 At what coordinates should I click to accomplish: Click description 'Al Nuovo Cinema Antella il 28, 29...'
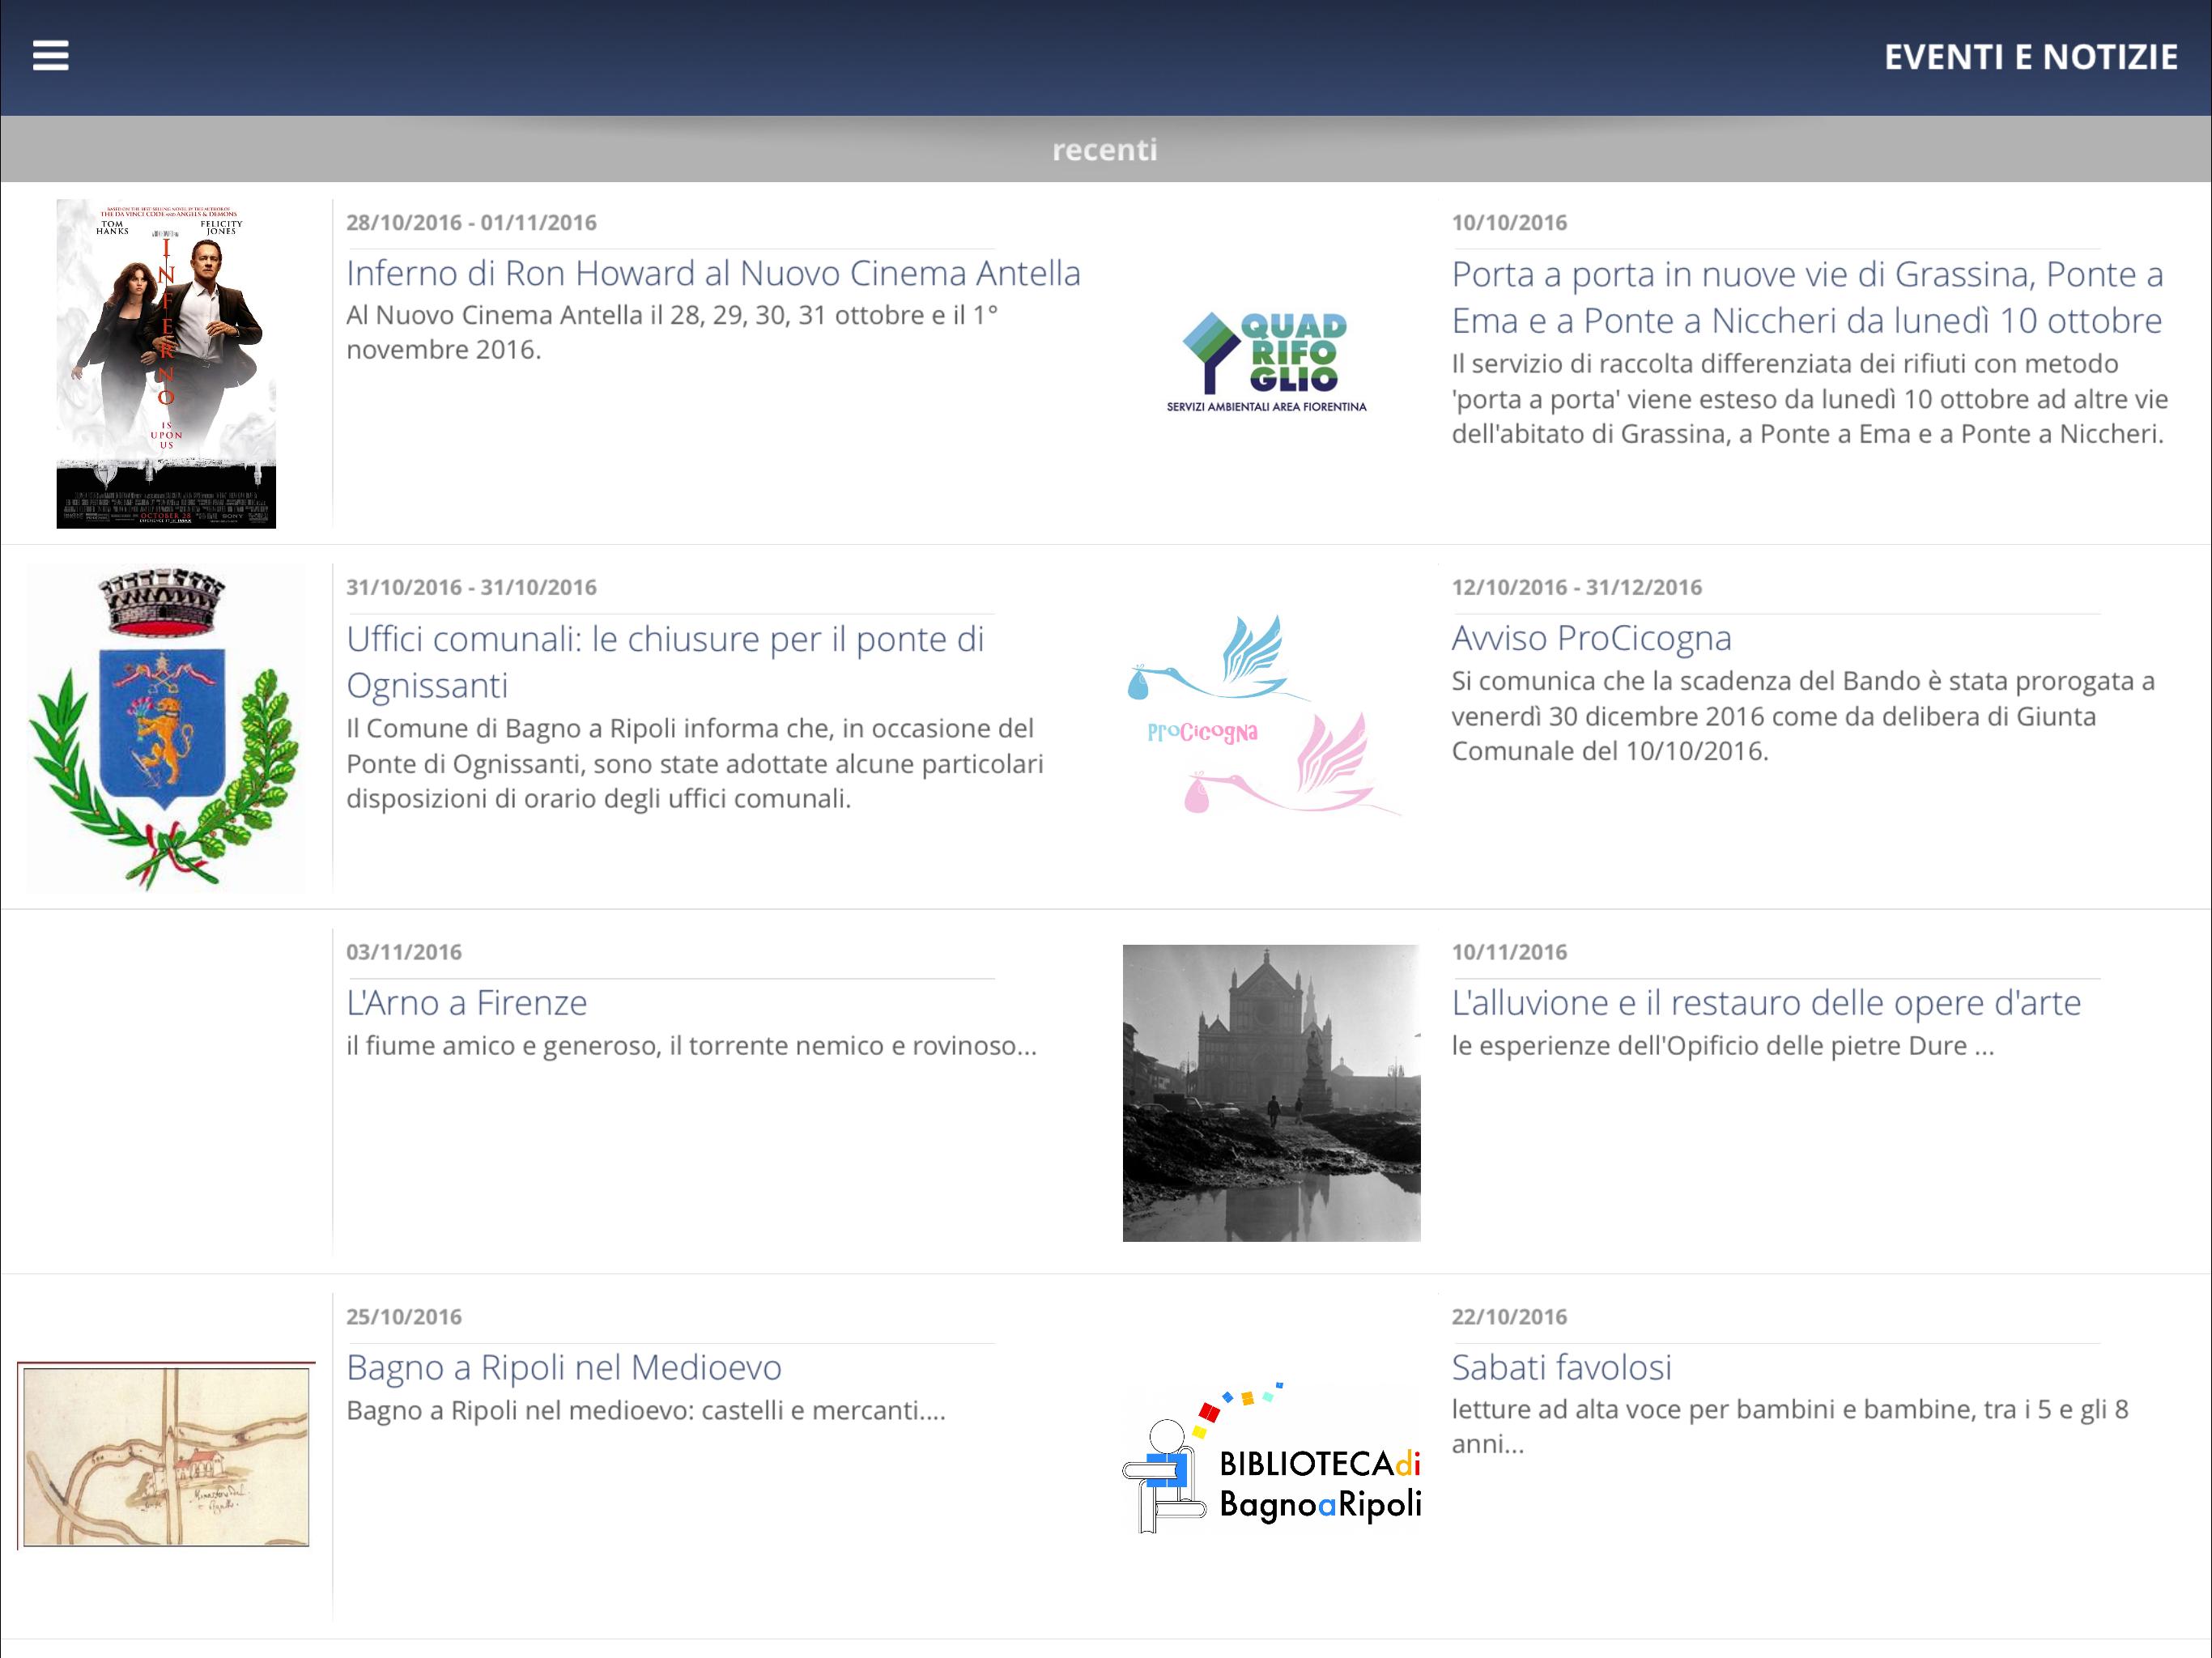pos(672,332)
